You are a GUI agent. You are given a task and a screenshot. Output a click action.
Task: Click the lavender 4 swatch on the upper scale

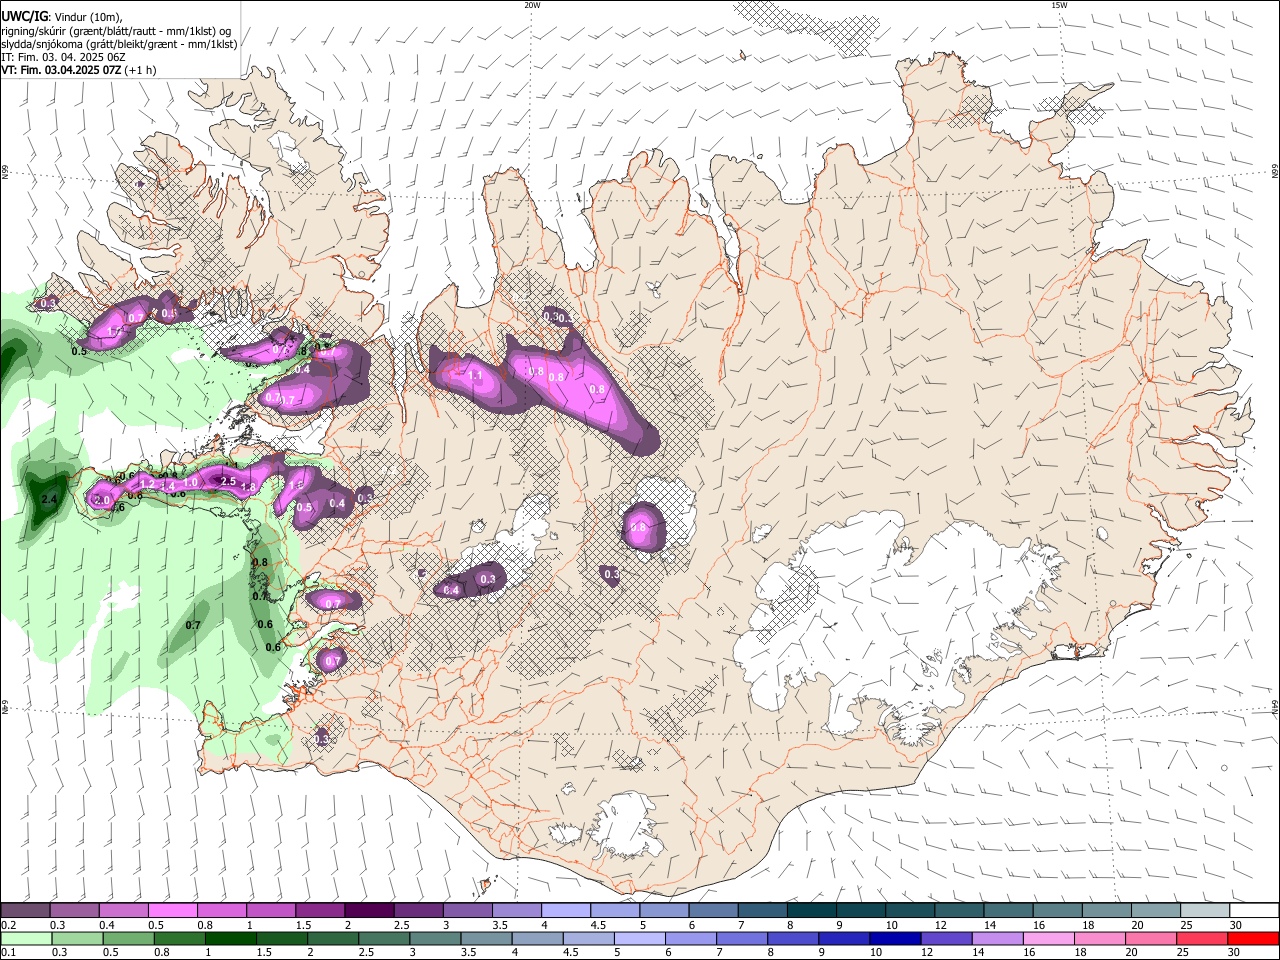[565, 911]
